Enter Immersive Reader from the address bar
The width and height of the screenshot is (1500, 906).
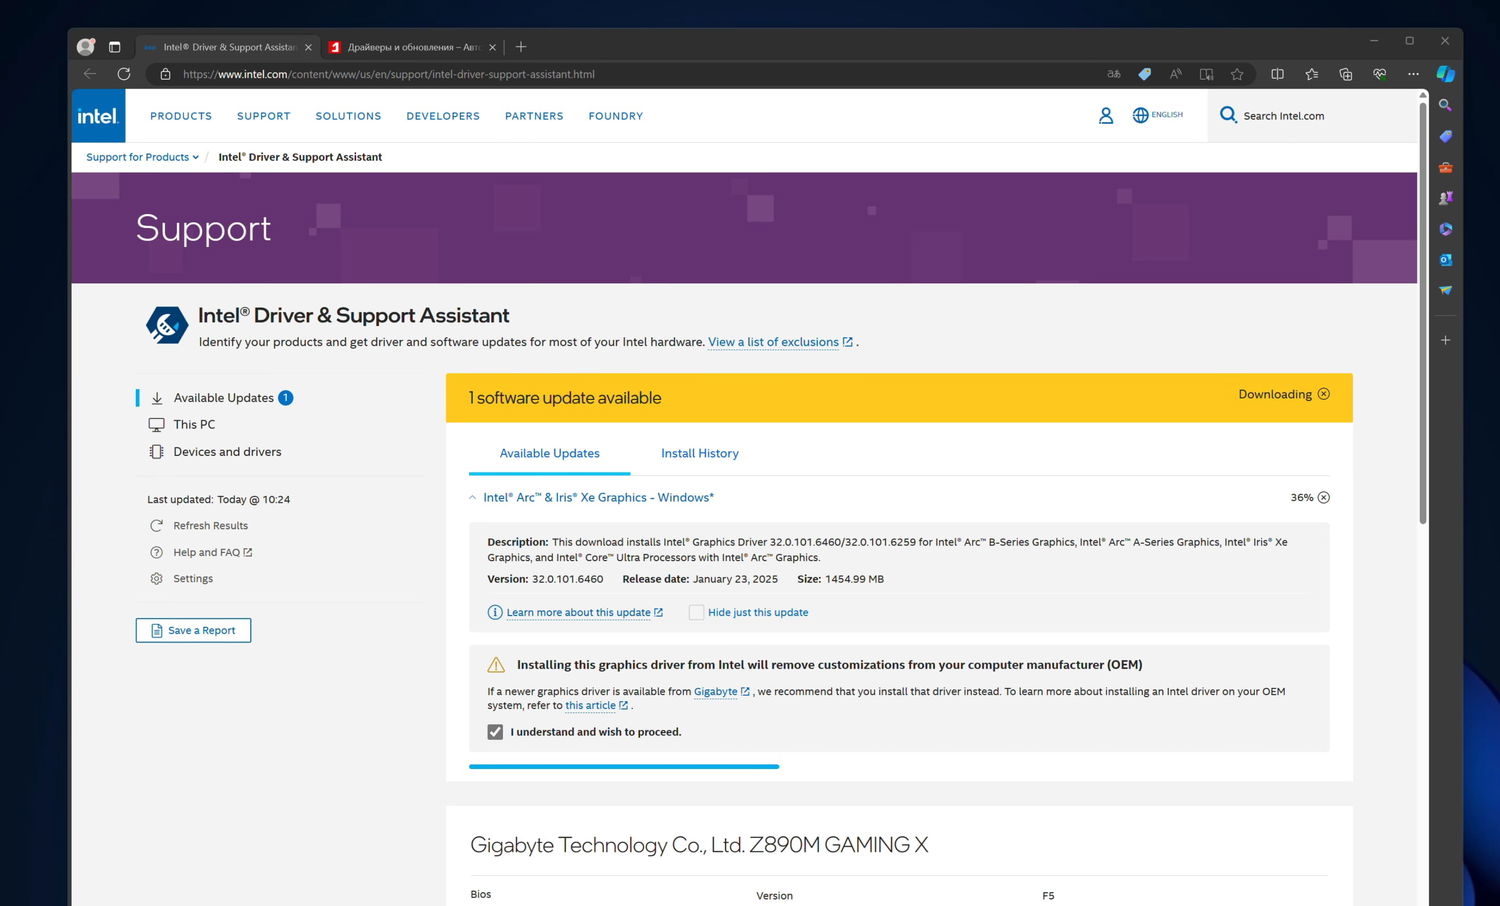click(1207, 74)
